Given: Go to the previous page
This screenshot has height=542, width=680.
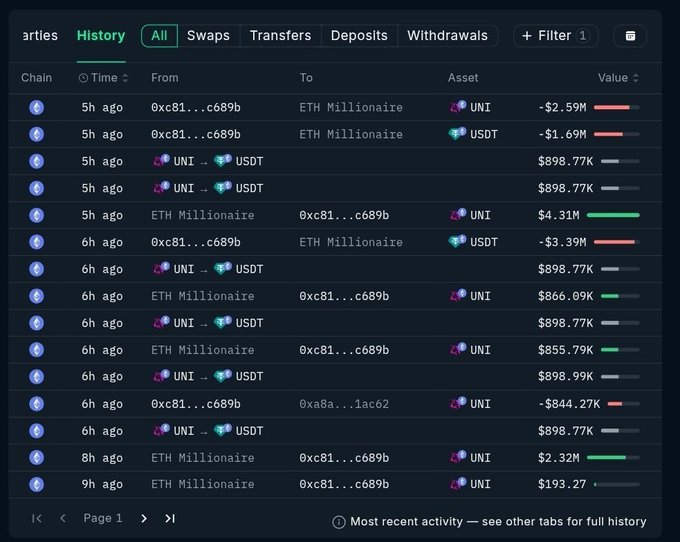Looking at the screenshot, I should pos(63,518).
